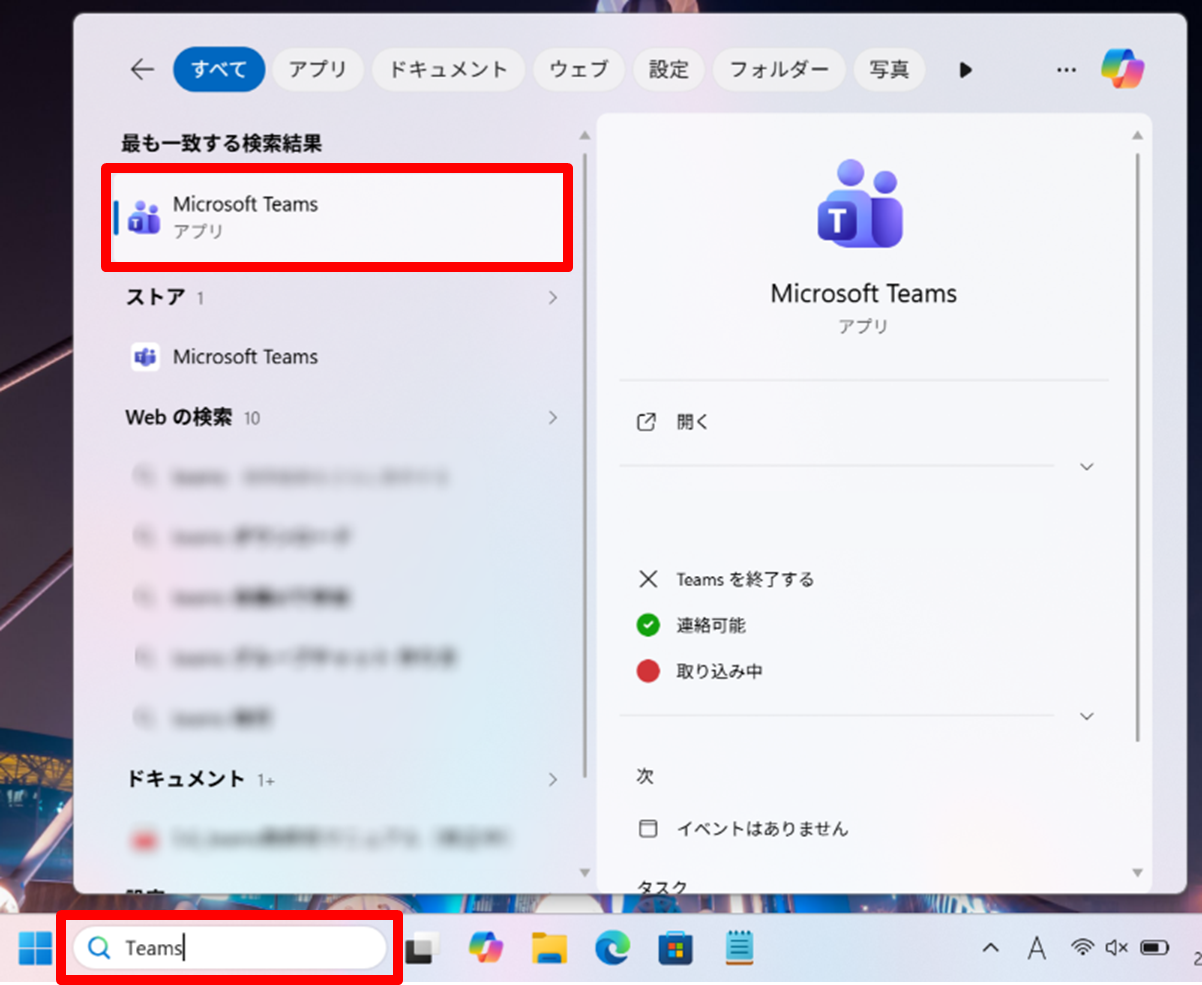Image resolution: width=1202 pixels, height=985 pixels.
Task: Click 開く to open Microsoft Teams
Action: [x=692, y=422]
